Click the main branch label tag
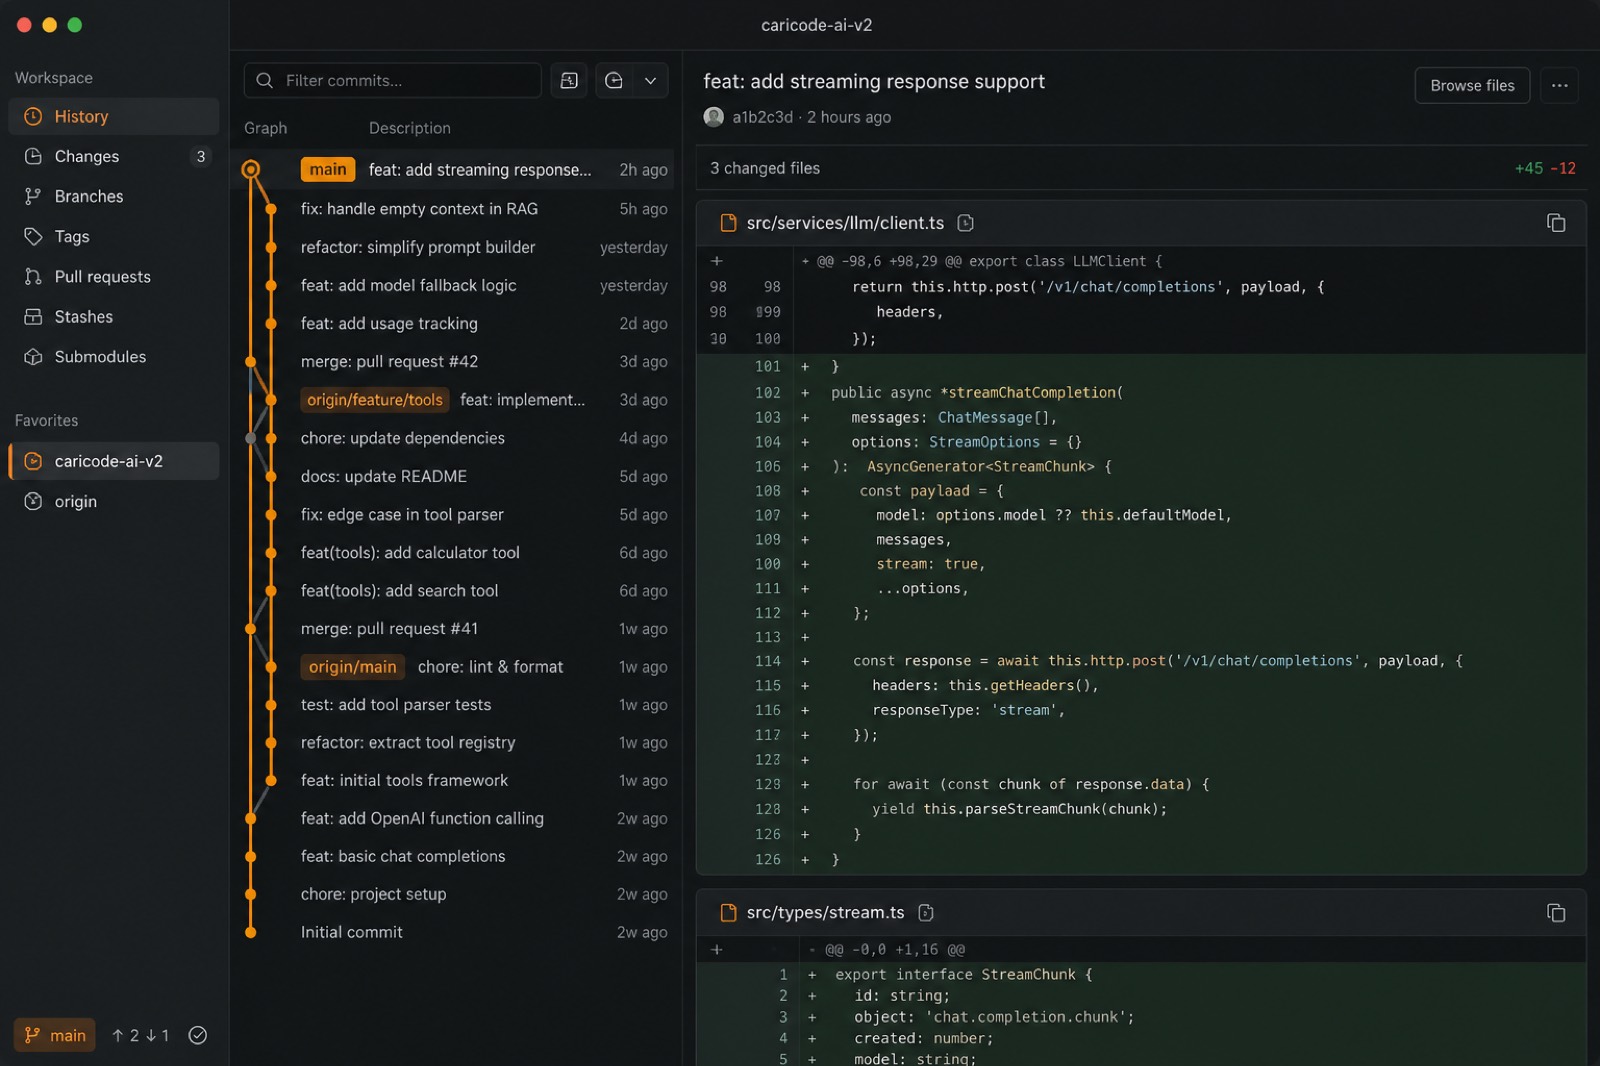This screenshot has height=1066, width=1600. coord(328,169)
